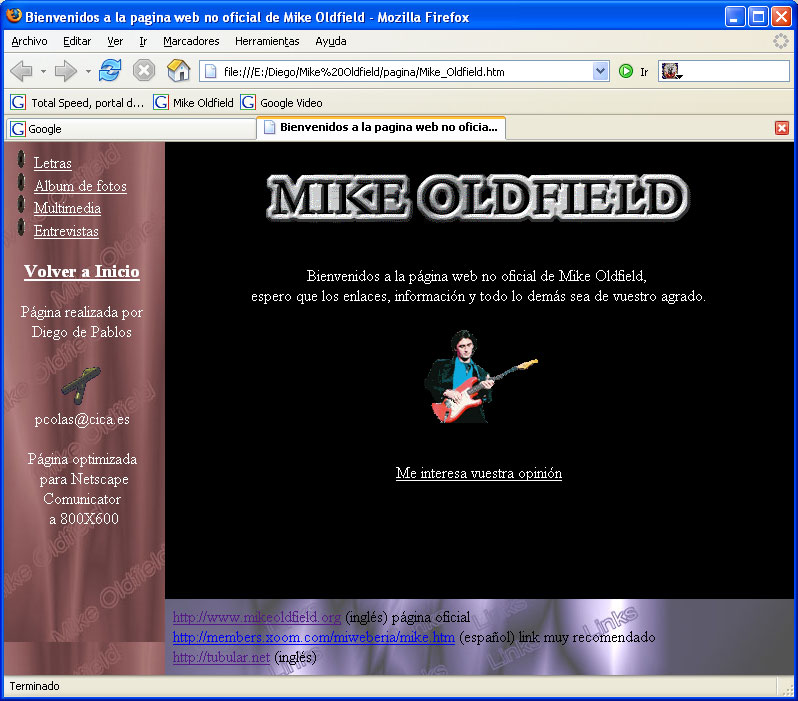Open the Herramientas menu

click(267, 41)
